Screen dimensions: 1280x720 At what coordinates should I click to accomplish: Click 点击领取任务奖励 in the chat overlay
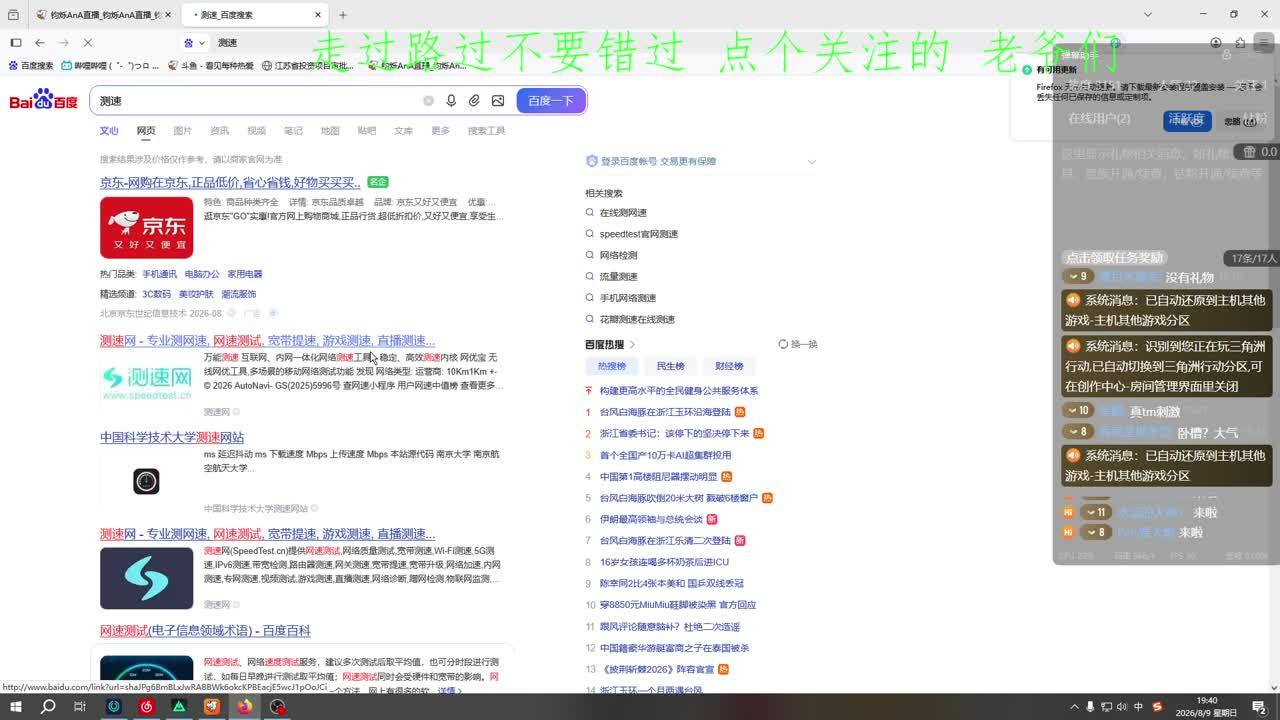coord(1115,258)
